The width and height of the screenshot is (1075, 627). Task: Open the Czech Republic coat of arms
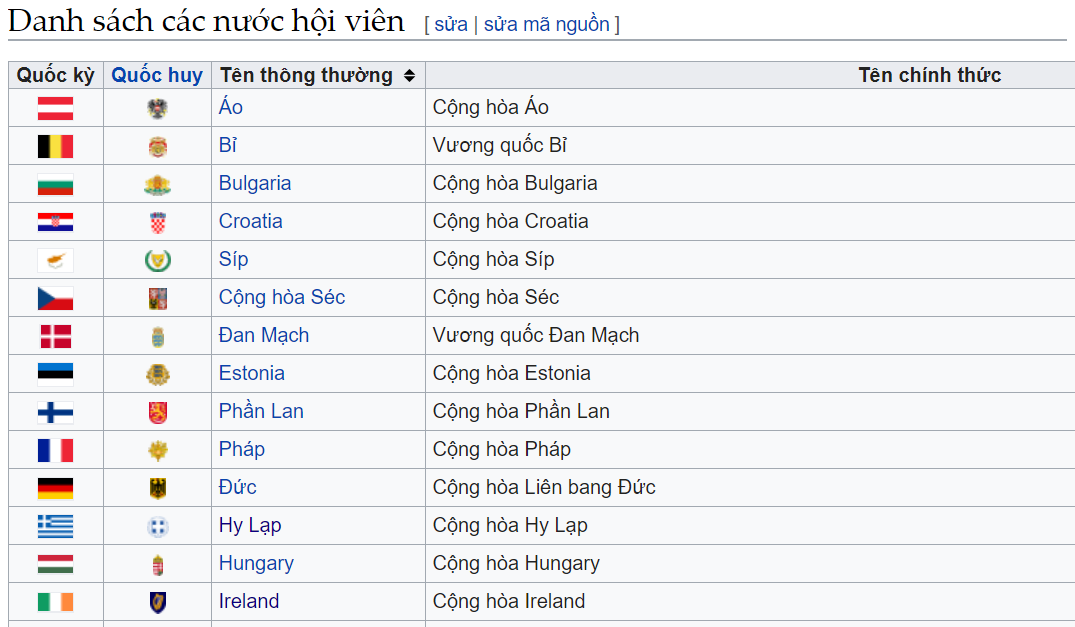tap(158, 299)
